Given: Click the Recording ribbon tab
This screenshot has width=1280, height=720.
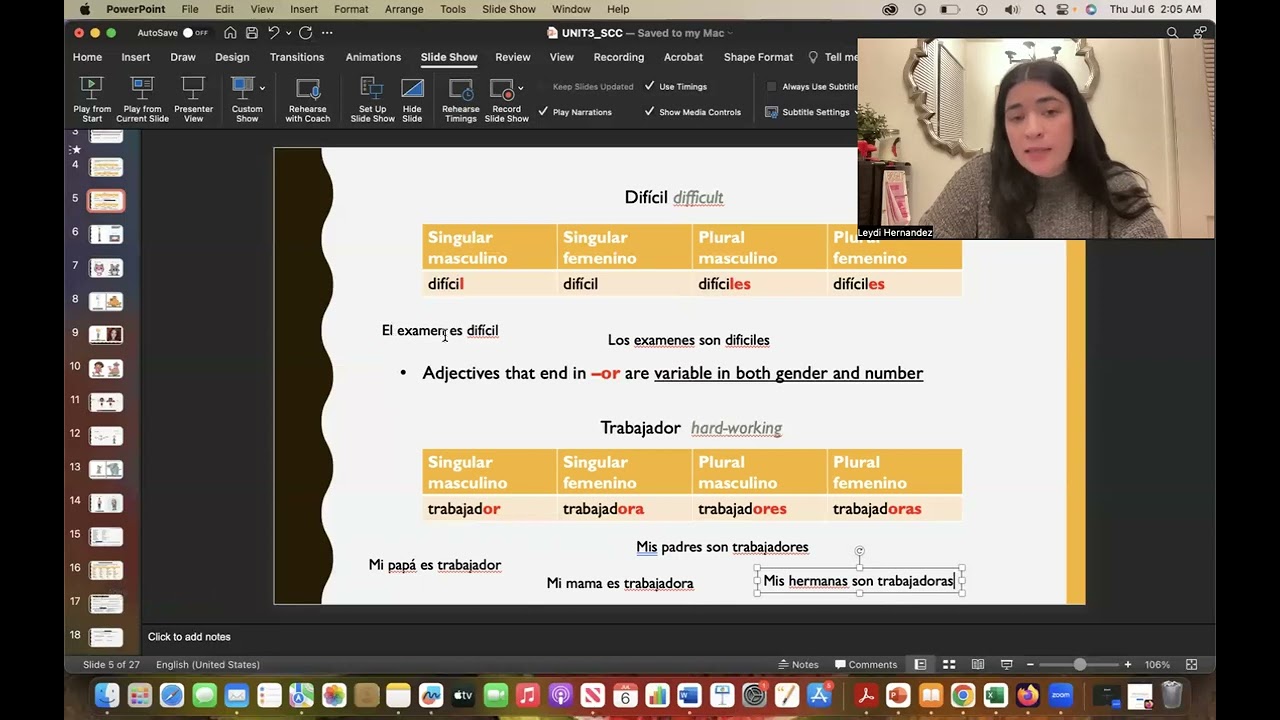Looking at the screenshot, I should click(x=619, y=57).
